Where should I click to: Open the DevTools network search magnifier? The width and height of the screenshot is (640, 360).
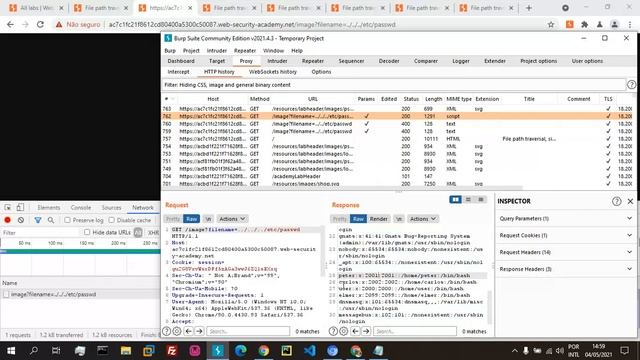(x=51, y=220)
